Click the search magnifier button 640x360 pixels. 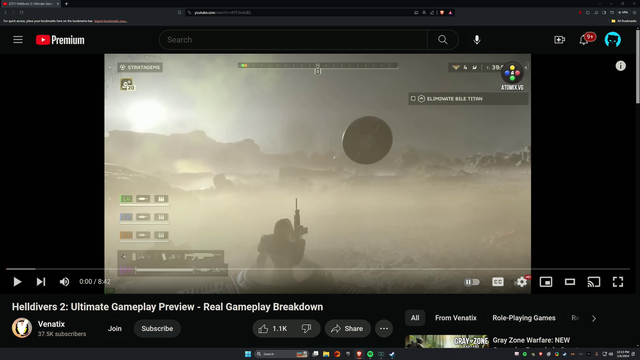tap(442, 40)
